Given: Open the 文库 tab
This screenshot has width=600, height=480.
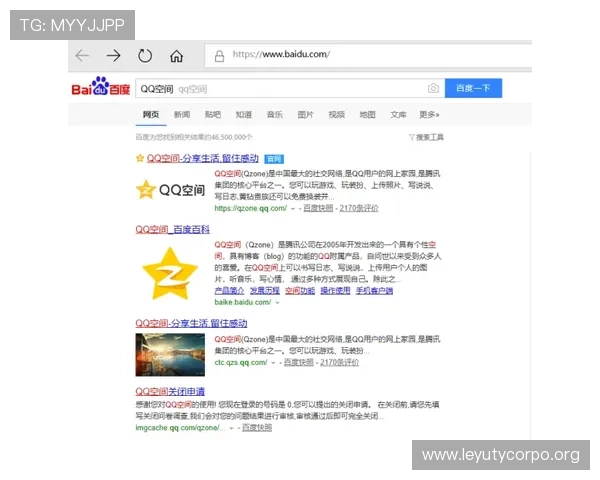Looking at the screenshot, I should (x=398, y=114).
